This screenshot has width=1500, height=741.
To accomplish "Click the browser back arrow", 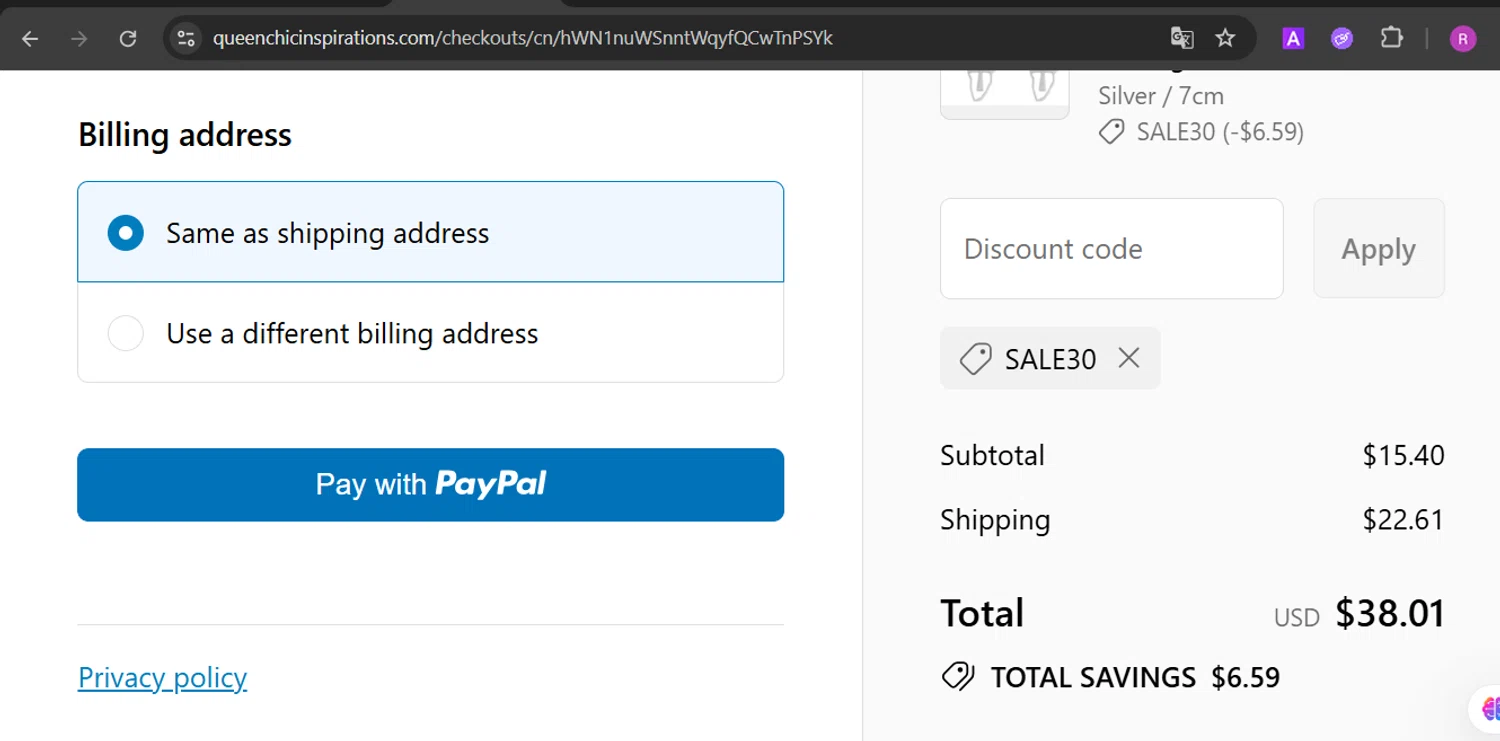I will (30, 39).
